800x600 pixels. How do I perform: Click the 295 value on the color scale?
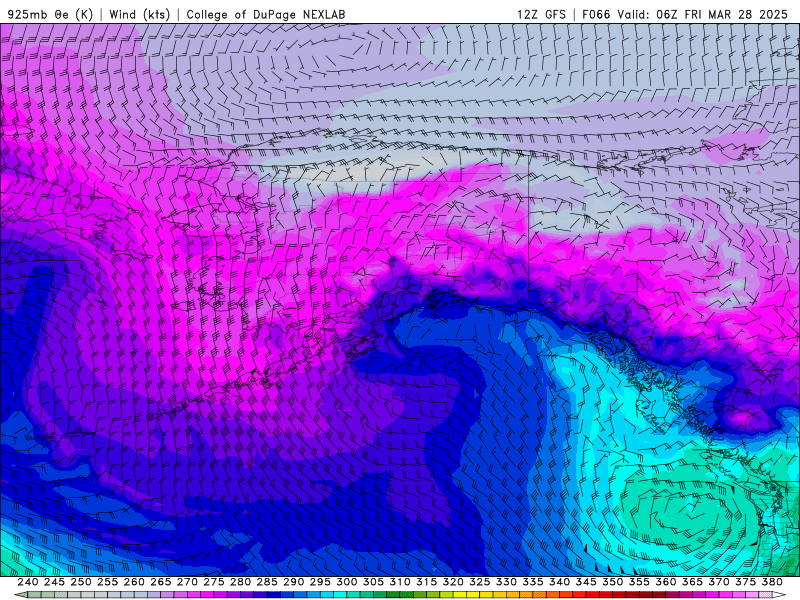click(x=319, y=582)
